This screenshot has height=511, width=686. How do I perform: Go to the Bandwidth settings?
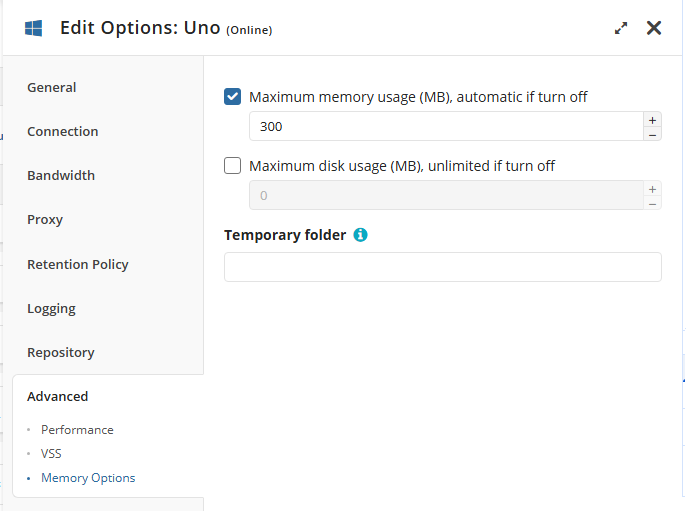coord(61,175)
